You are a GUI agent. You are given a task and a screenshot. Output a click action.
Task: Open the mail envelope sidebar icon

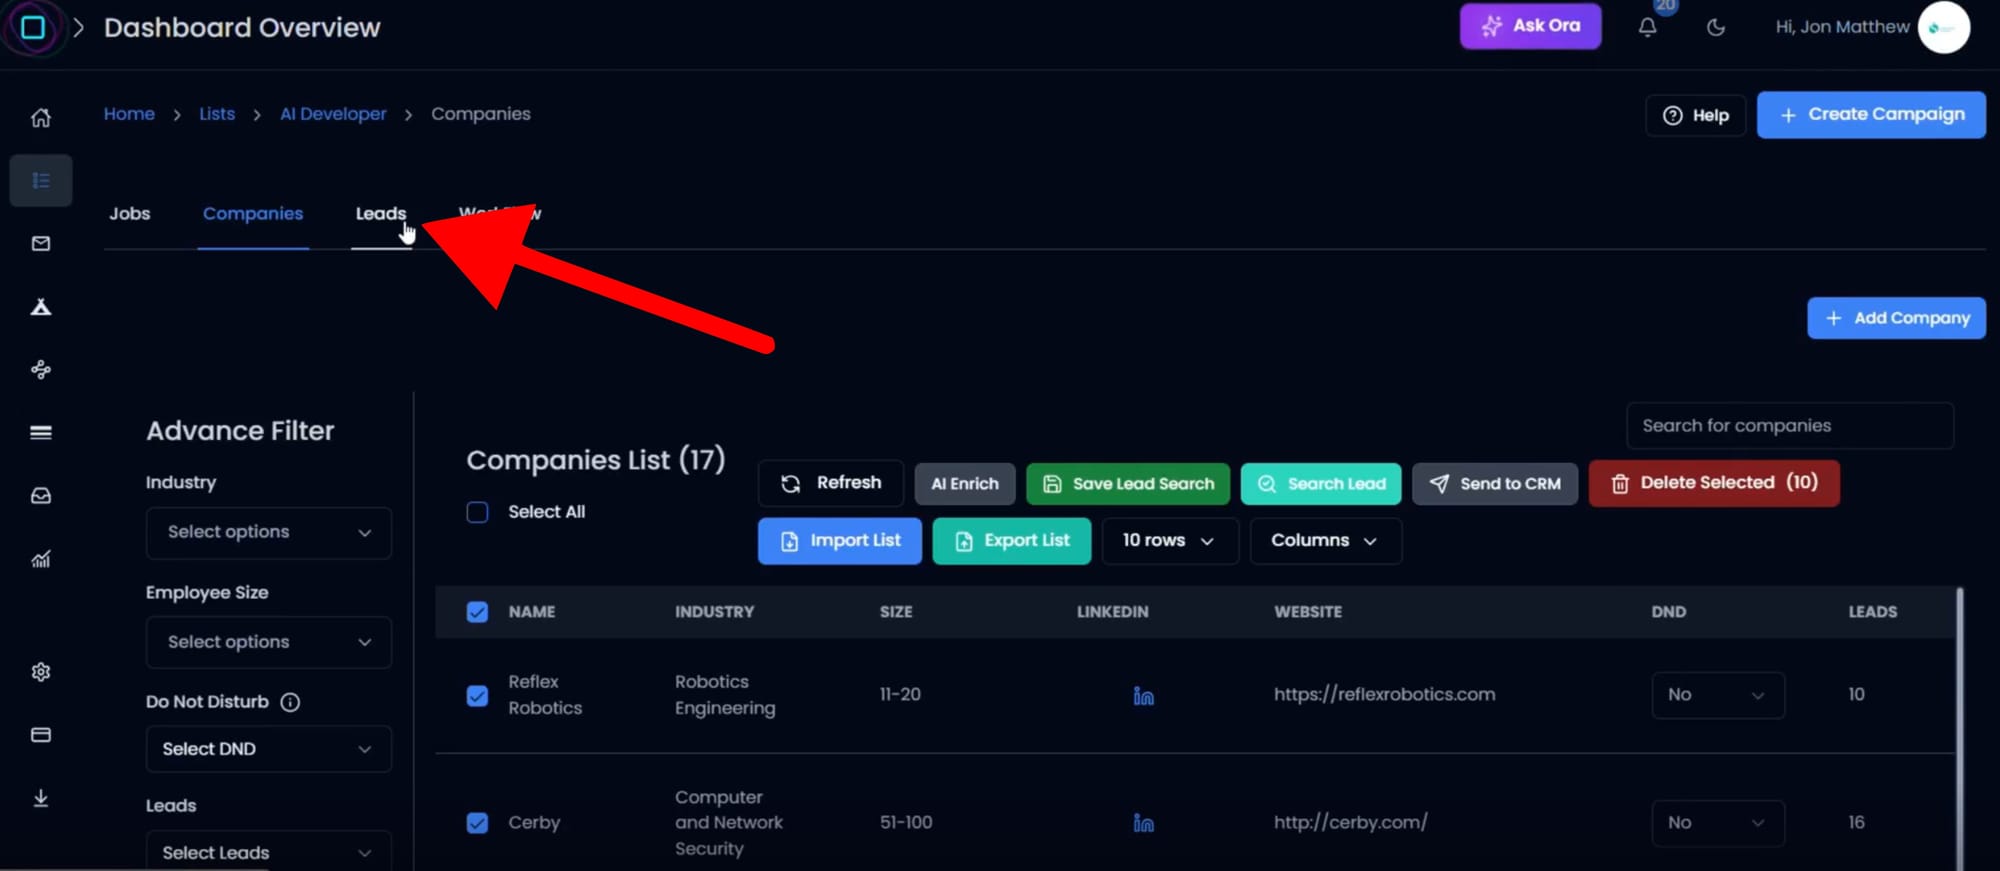click(41, 244)
